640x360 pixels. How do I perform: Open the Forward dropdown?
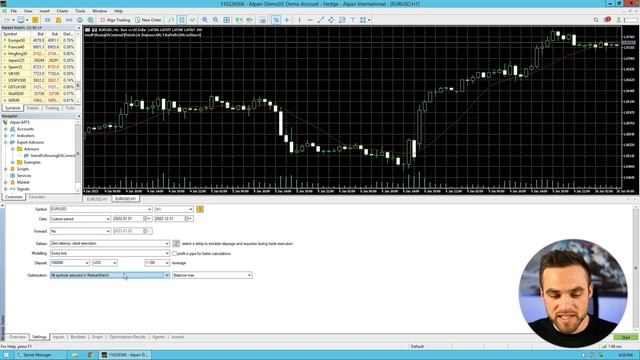pos(108,231)
